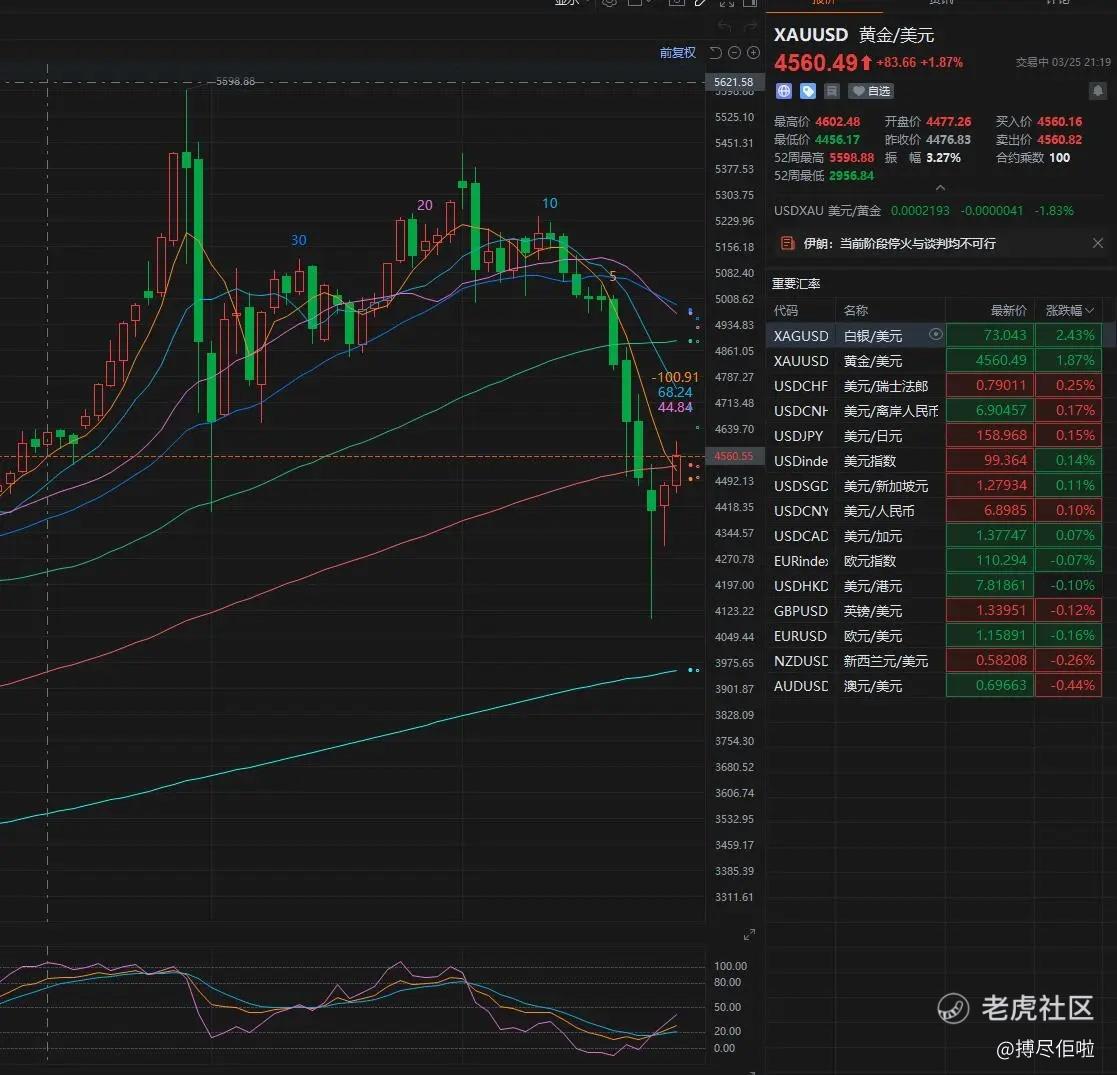Select the EURindex 欧元指数 row
Viewport: 1117px width, 1075px height.
pos(934,560)
